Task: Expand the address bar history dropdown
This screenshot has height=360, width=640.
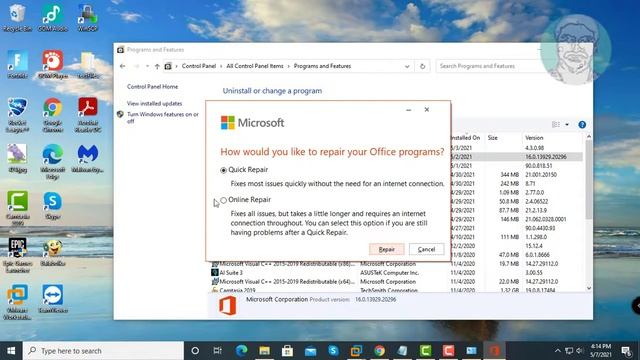Action: pos(407,66)
